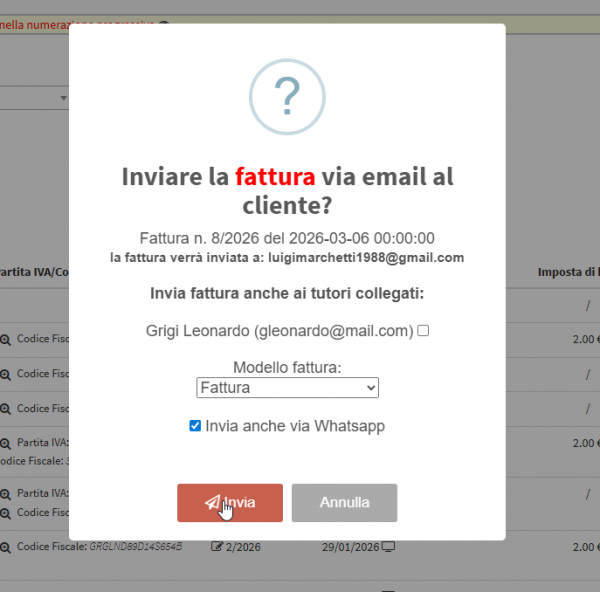
Task: Click the 29/01/2026 date in bottom row
Action: (x=350, y=547)
